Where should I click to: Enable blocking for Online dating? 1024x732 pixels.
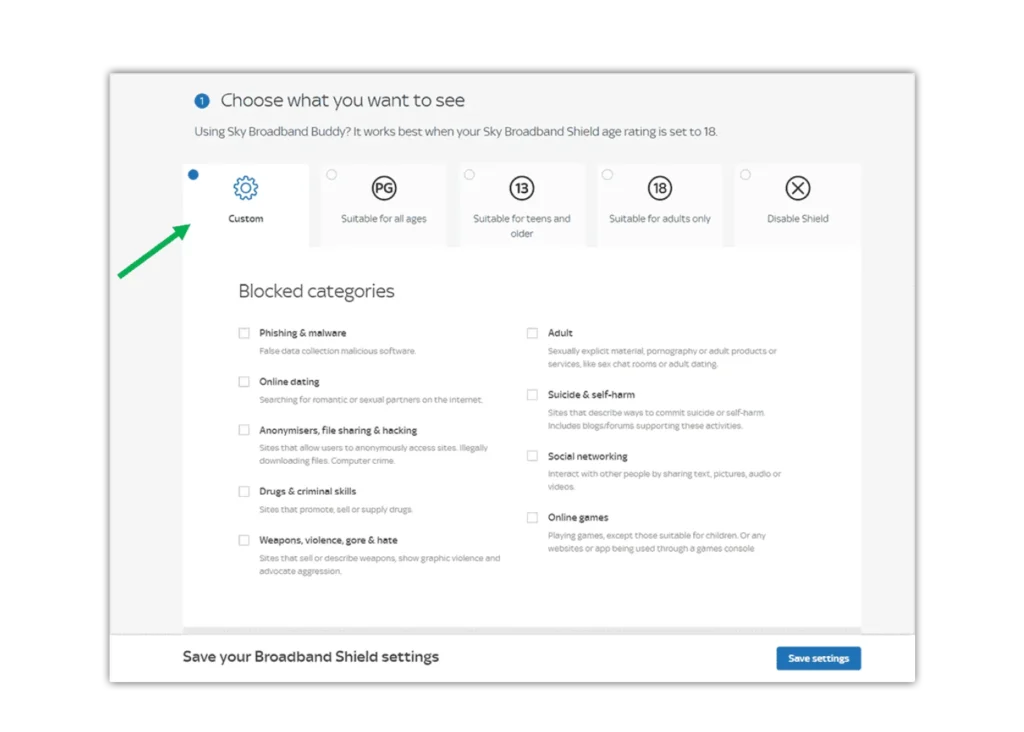244,382
